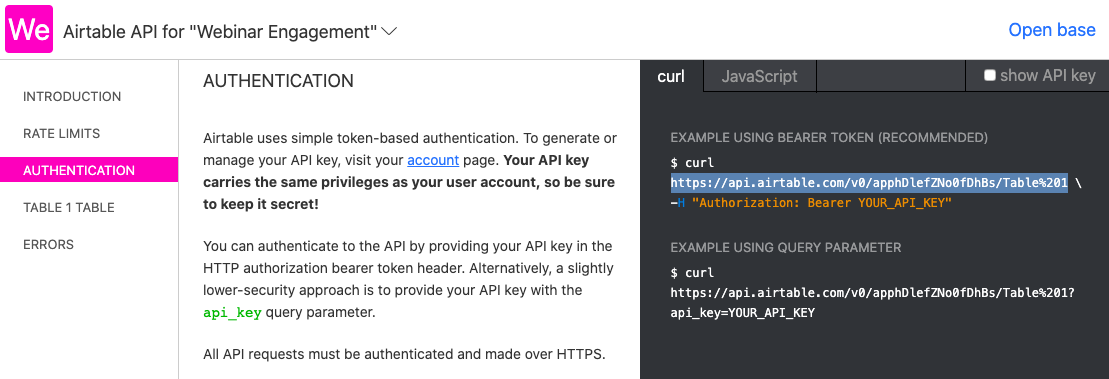Click api_key=YOUR_API_KEY text
Image resolution: width=1109 pixels, height=379 pixels.
click(743, 312)
